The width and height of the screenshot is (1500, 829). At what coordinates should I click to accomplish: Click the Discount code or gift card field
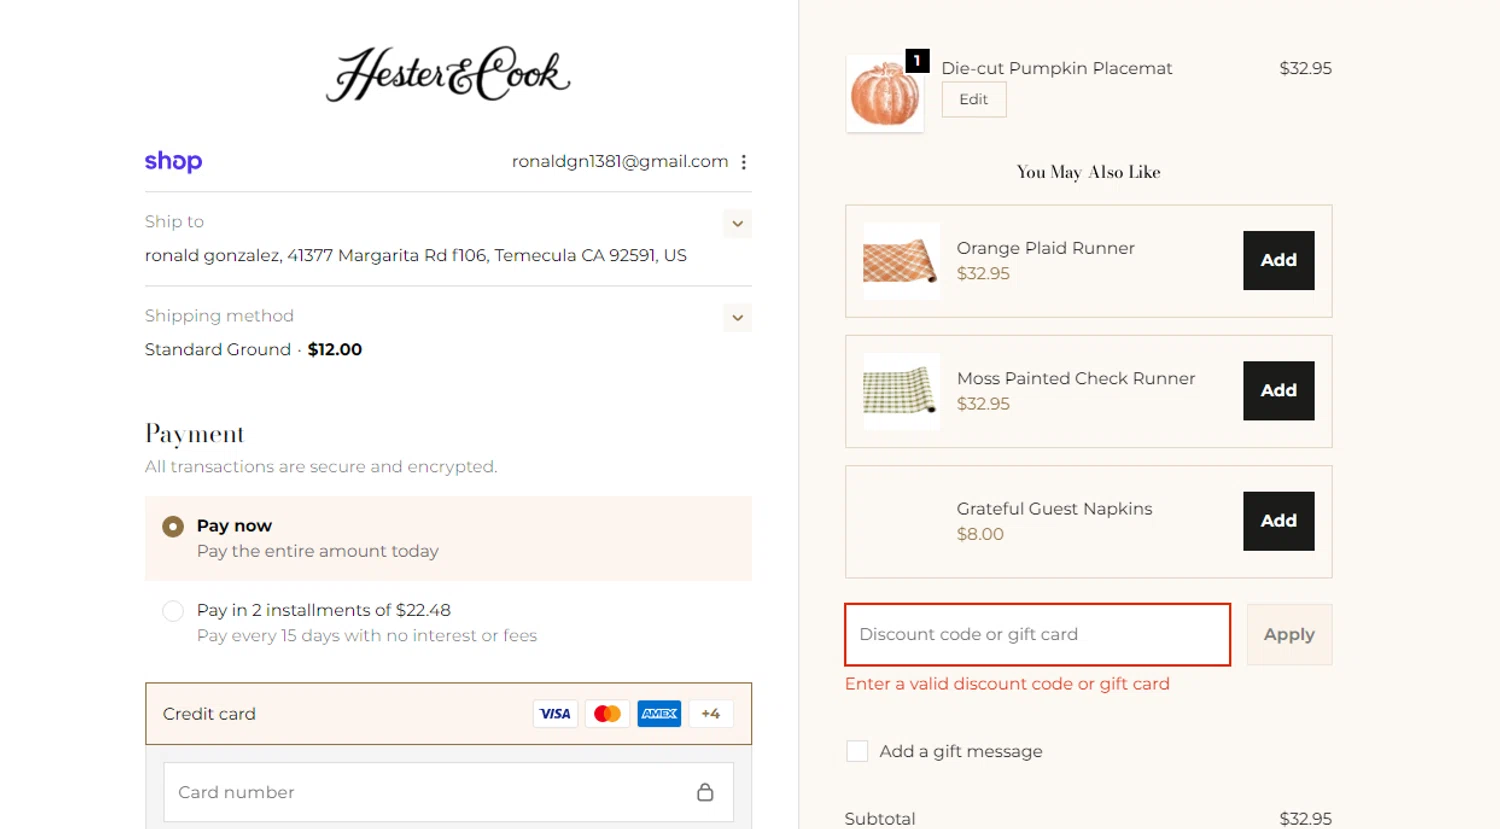(1037, 634)
